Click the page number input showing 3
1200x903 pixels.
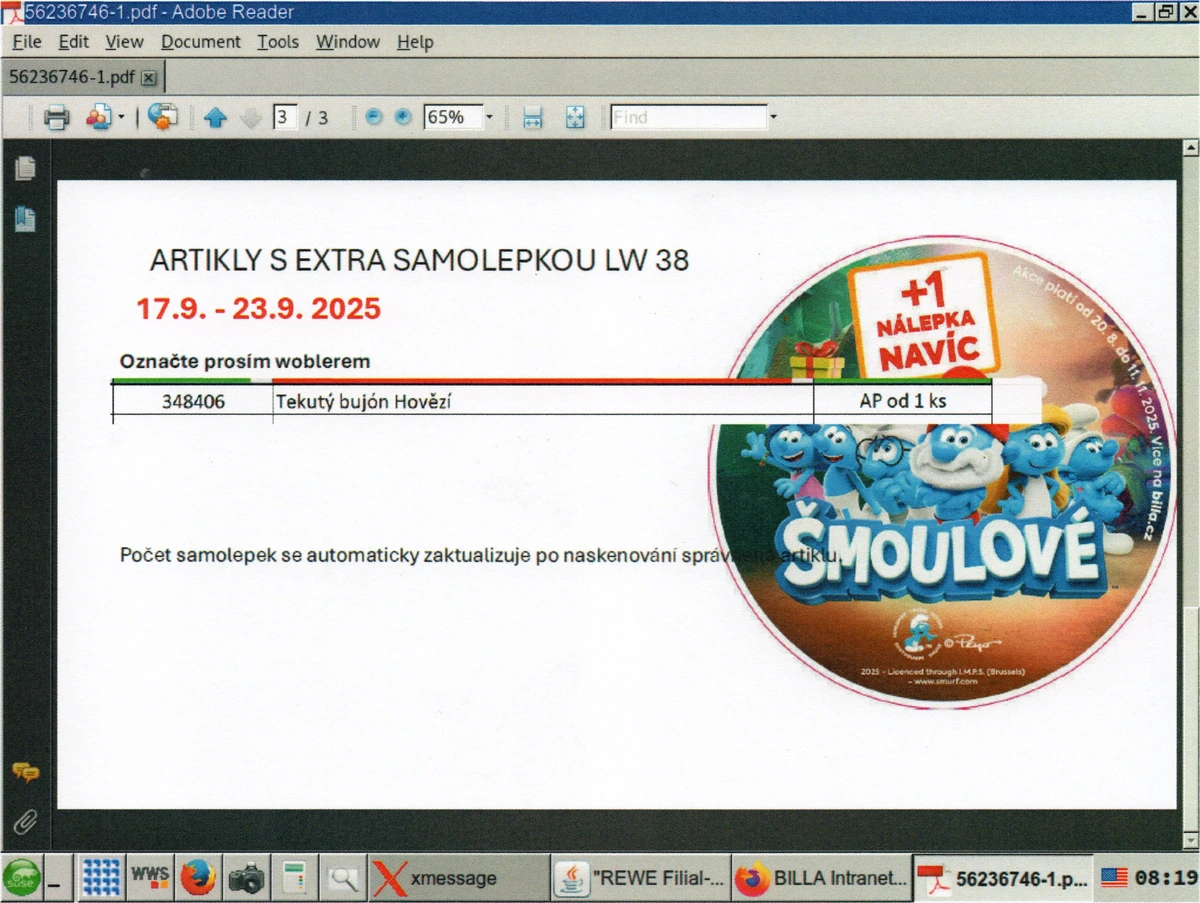284,117
